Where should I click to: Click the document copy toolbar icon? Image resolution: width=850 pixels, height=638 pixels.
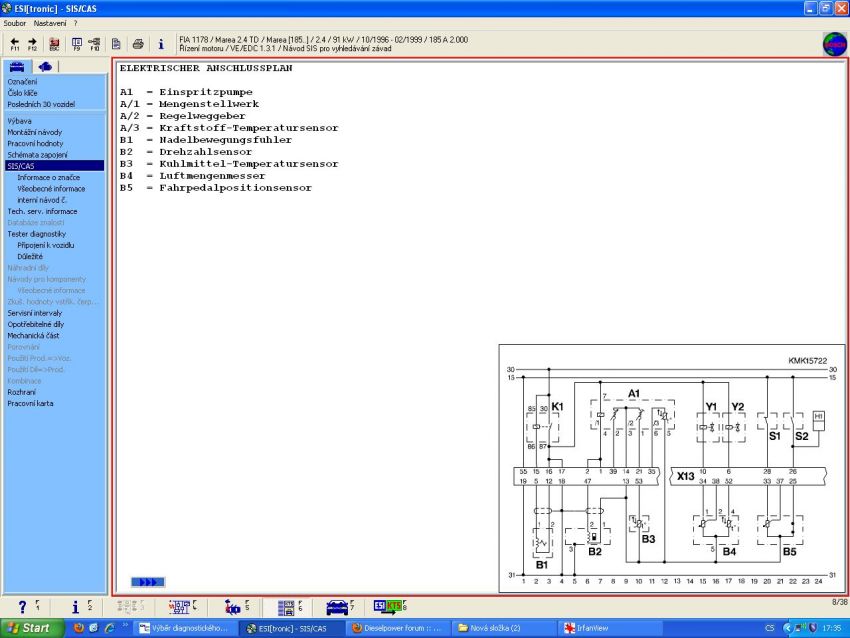click(x=116, y=44)
